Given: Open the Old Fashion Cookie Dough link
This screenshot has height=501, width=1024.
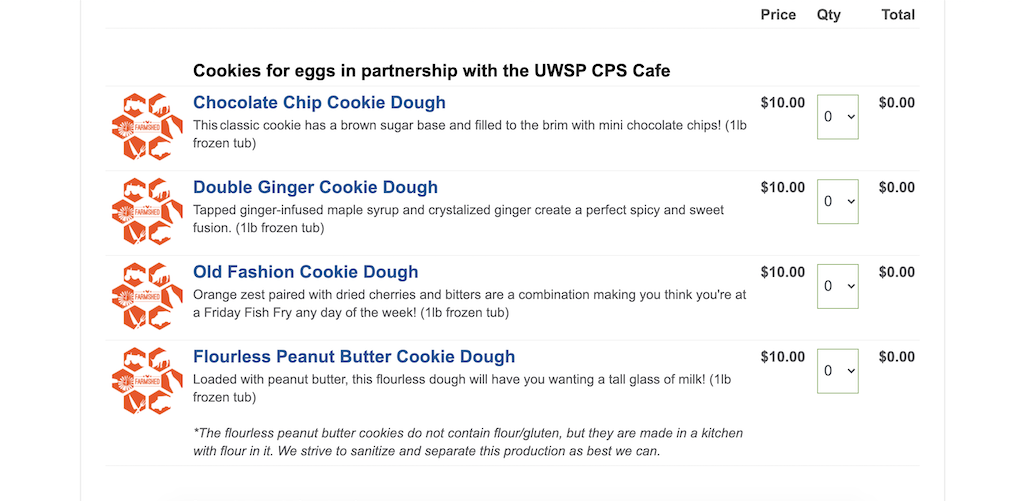Looking at the screenshot, I should pyautogui.click(x=306, y=272).
